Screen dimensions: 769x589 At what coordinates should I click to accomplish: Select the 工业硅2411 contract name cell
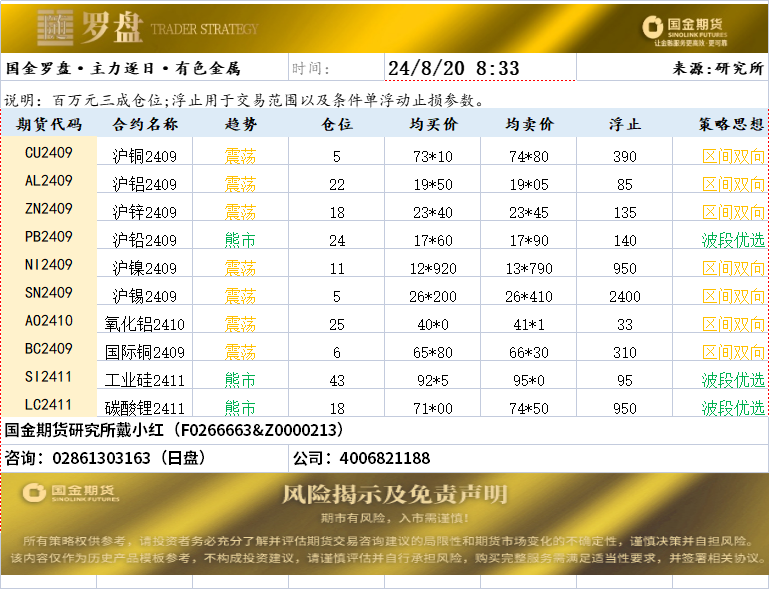tap(145, 375)
